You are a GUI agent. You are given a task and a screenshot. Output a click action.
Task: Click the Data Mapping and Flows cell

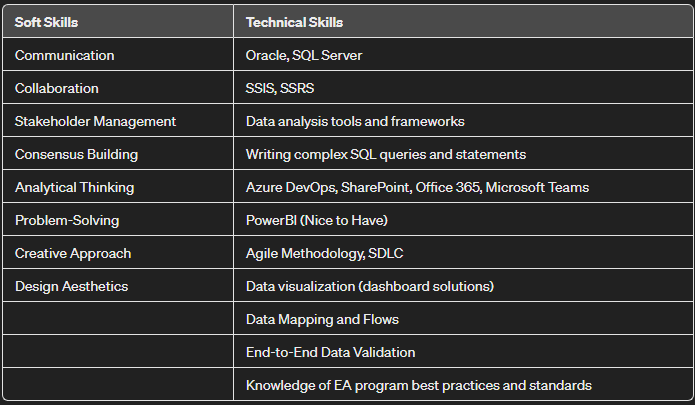point(463,319)
